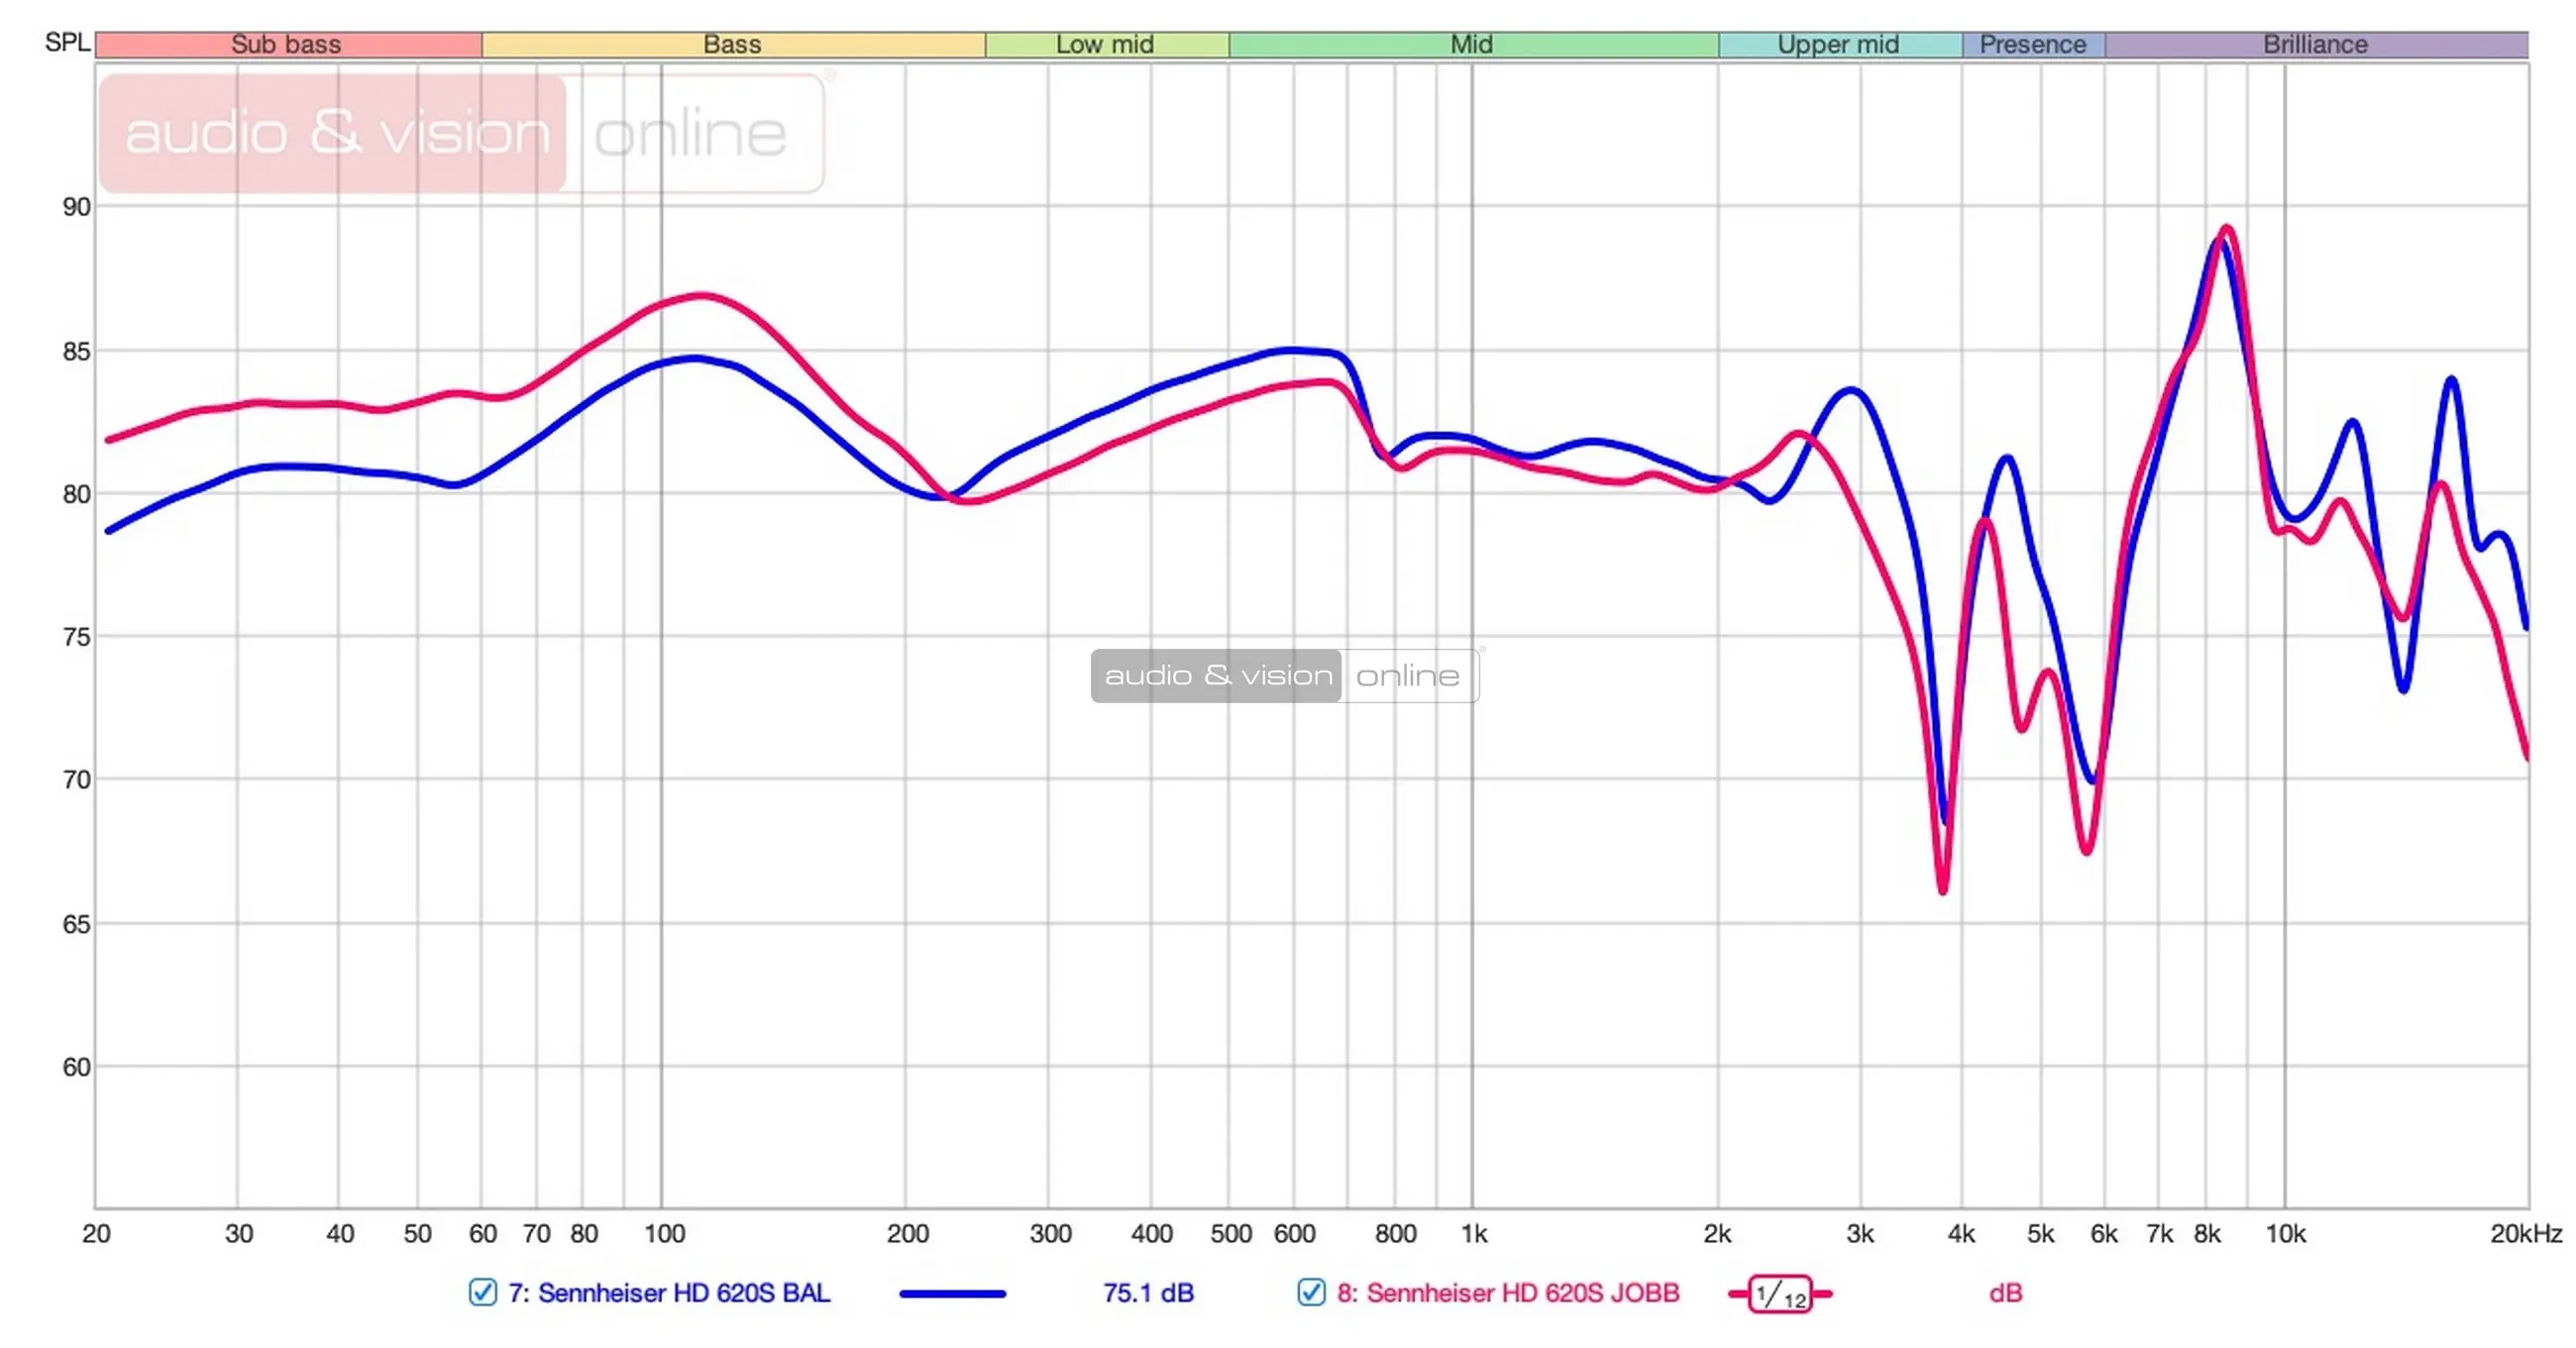
Task: Uncheck the Sennheiser HD 620S BAL trace checkbox
Action: pos(483,1292)
